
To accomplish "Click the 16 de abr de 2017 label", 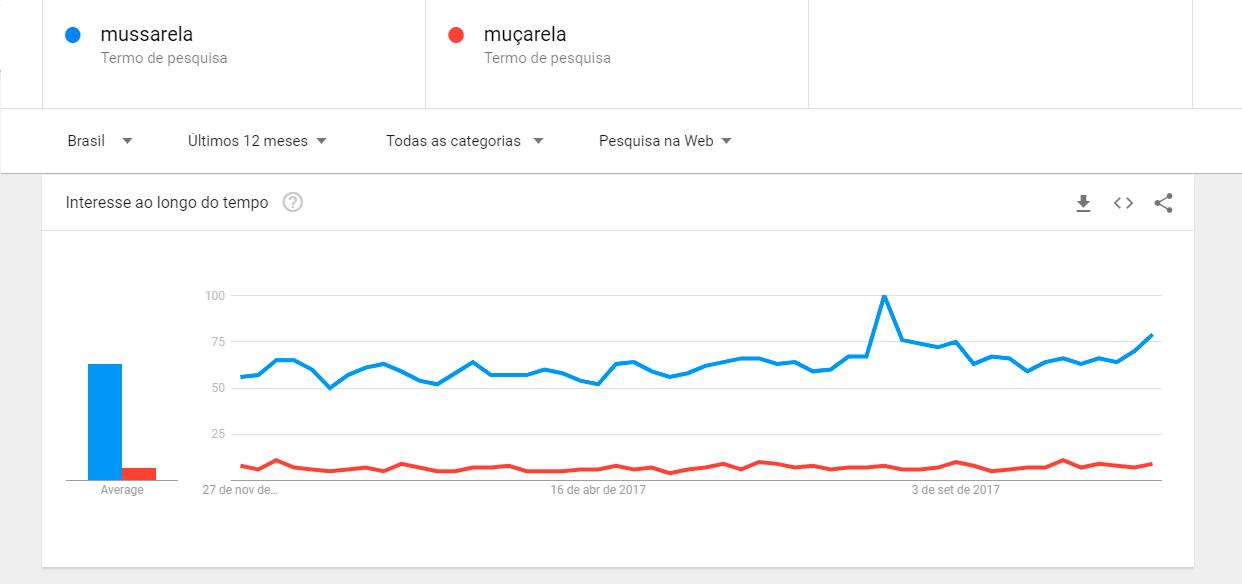I will coord(599,490).
